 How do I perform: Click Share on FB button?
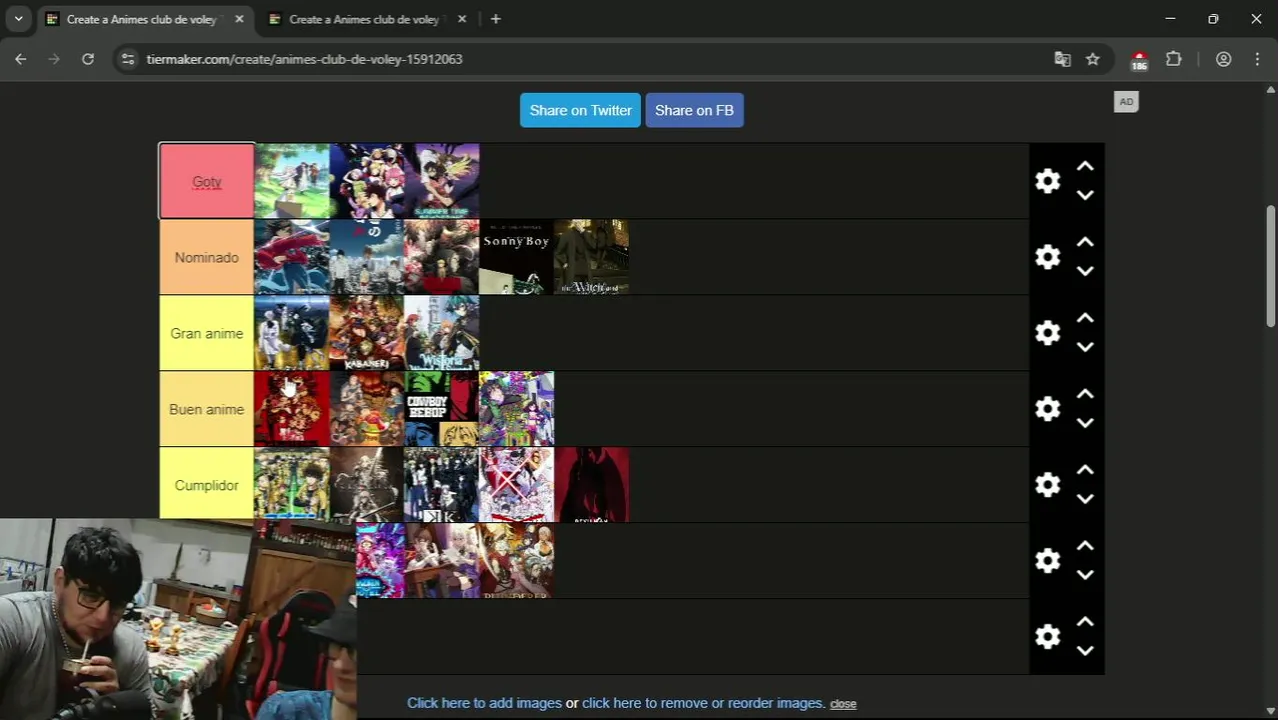tap(694, 110)
